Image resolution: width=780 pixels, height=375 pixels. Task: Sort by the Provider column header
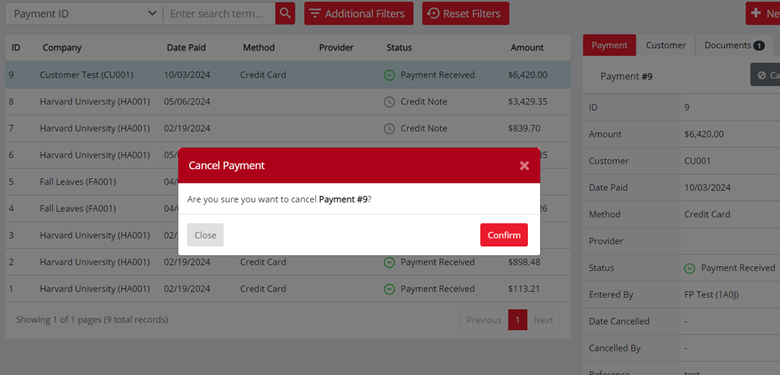coord(336,48)
